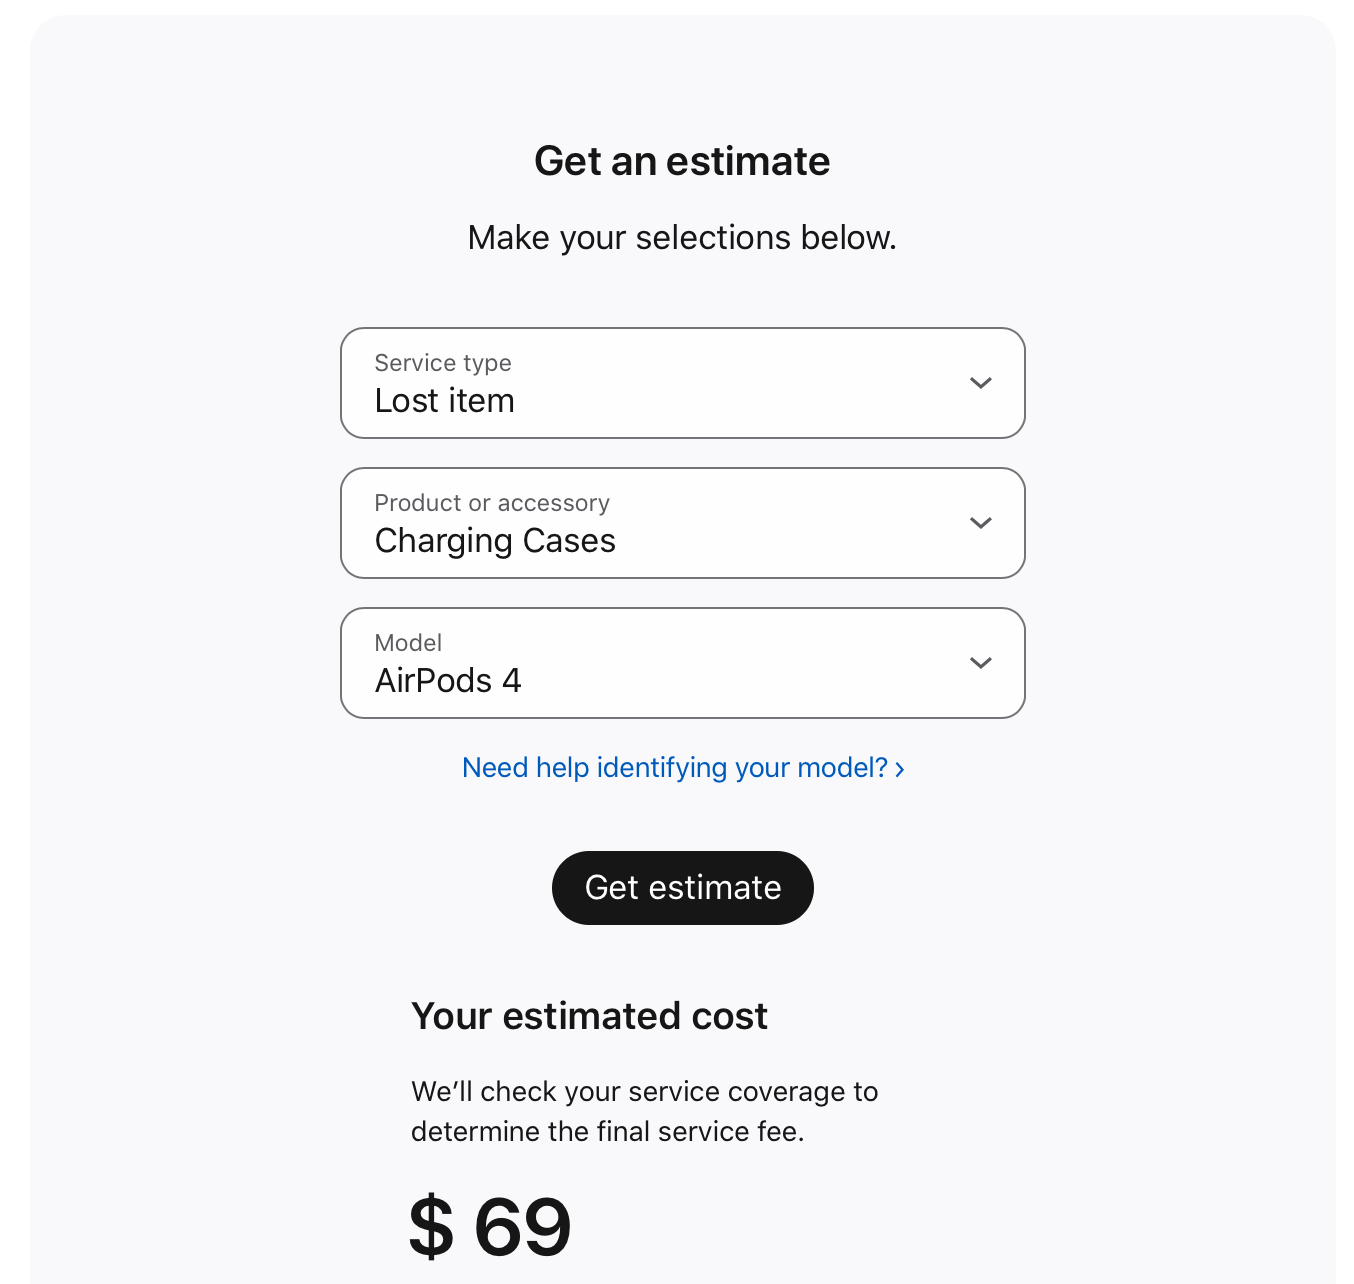Click the 'Model' field label
This screenshot has width=1354, height=1284.
408,643
